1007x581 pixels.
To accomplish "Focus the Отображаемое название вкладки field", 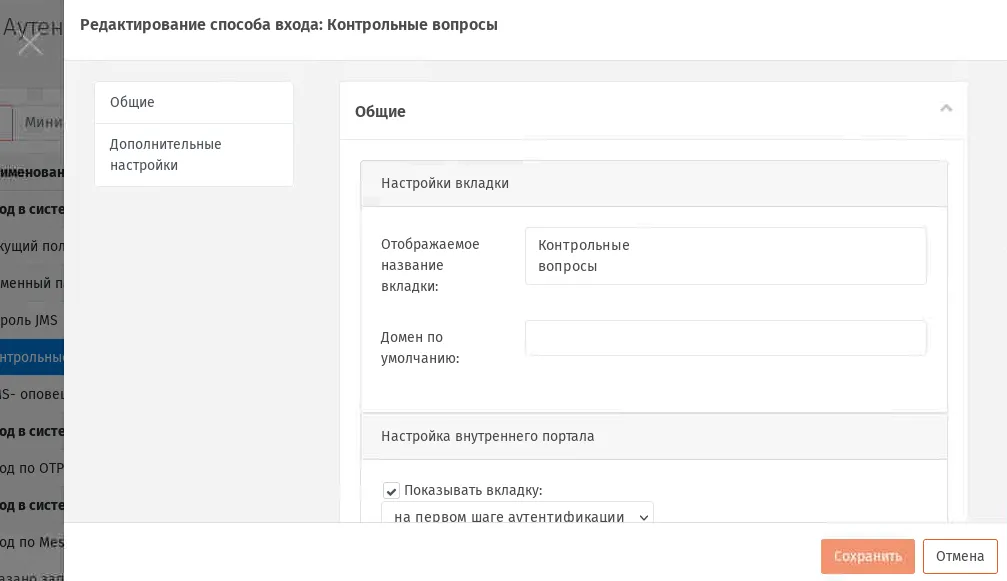I will [725, 256].
